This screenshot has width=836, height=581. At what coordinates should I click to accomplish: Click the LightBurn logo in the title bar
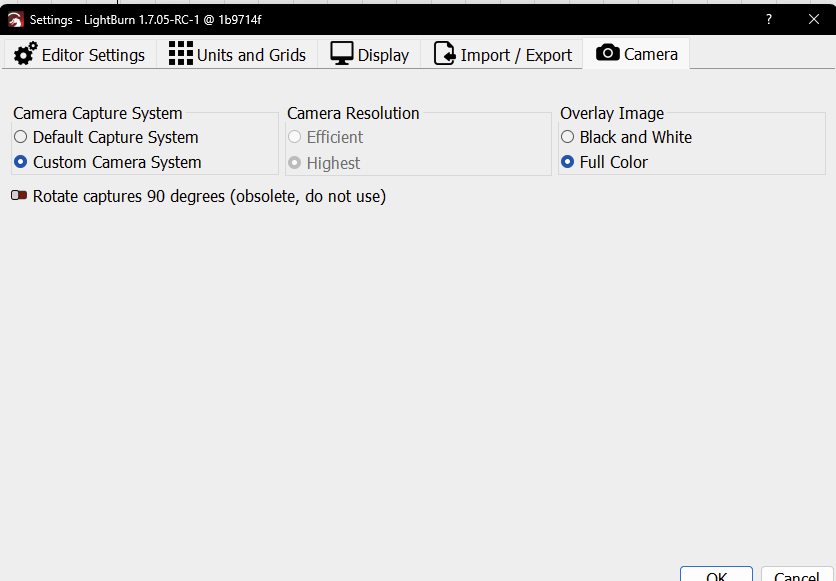click(x=15, y=19)
